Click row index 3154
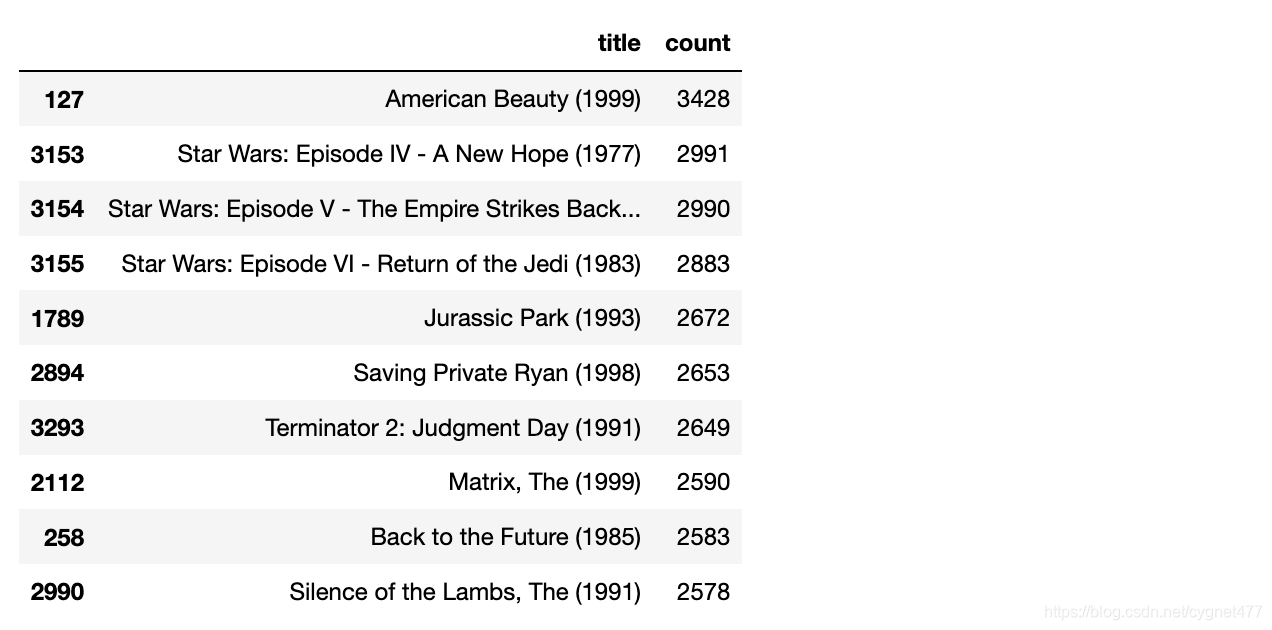The width and height of the screenshot is (1272, 630). pyautogui.click(x=57, y=209)
